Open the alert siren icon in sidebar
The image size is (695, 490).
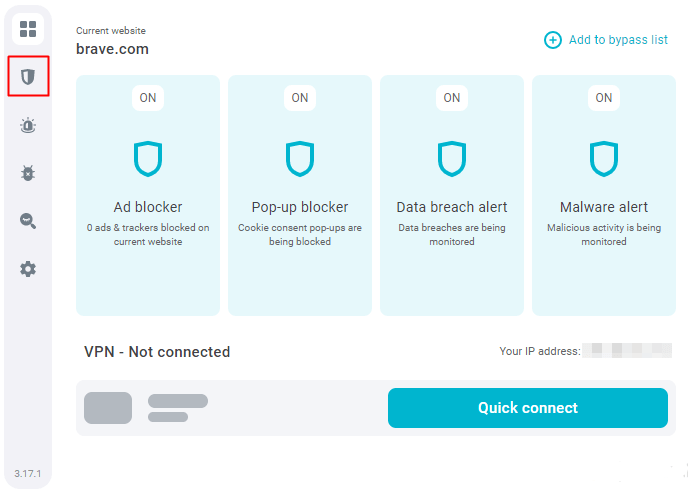tap(28, 125)
